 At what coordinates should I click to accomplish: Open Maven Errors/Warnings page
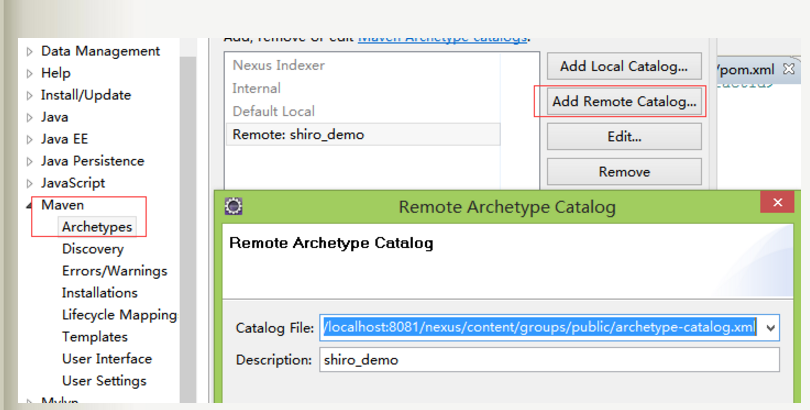point(115,271)
